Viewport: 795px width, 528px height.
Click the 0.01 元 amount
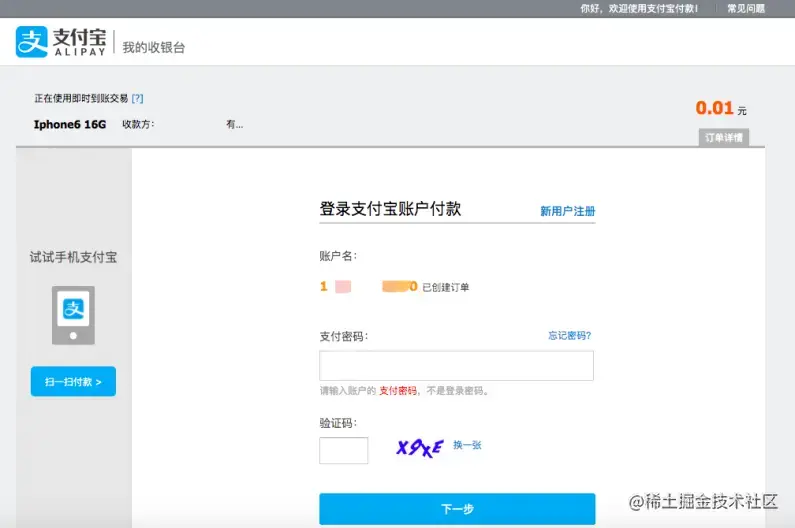pos(721,108)
